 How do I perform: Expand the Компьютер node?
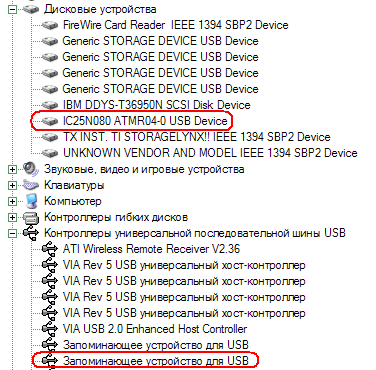[x=12, y=201]
